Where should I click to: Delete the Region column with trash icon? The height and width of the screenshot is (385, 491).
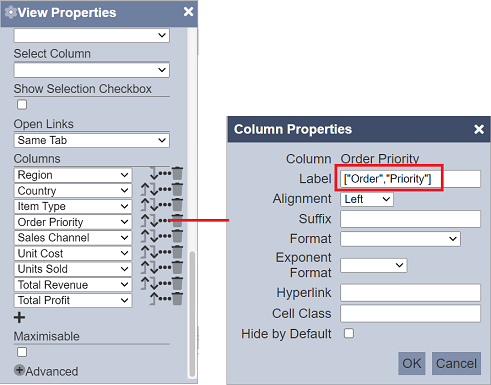(177, 173)
